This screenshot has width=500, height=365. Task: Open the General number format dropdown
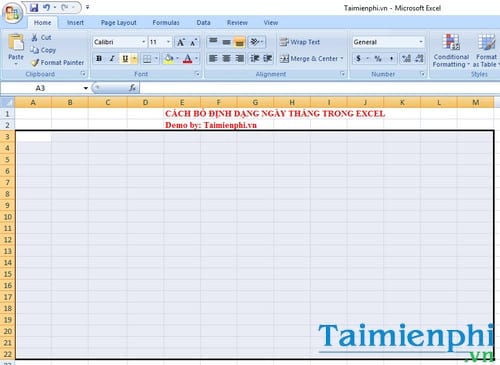(421, 42)
